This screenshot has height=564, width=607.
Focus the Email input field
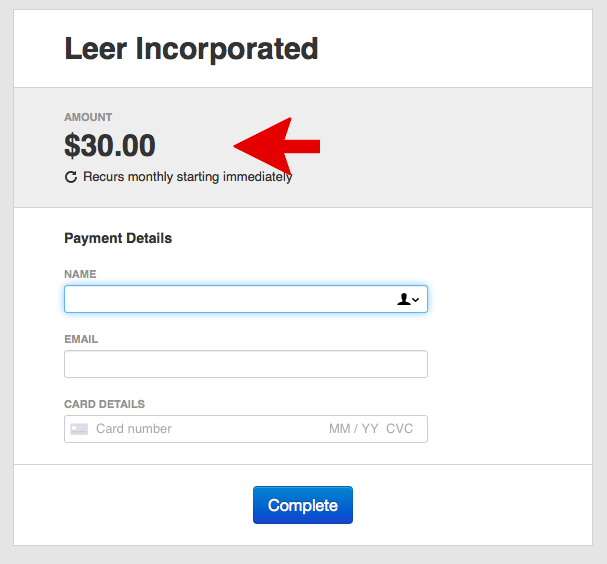pos(245,364)
